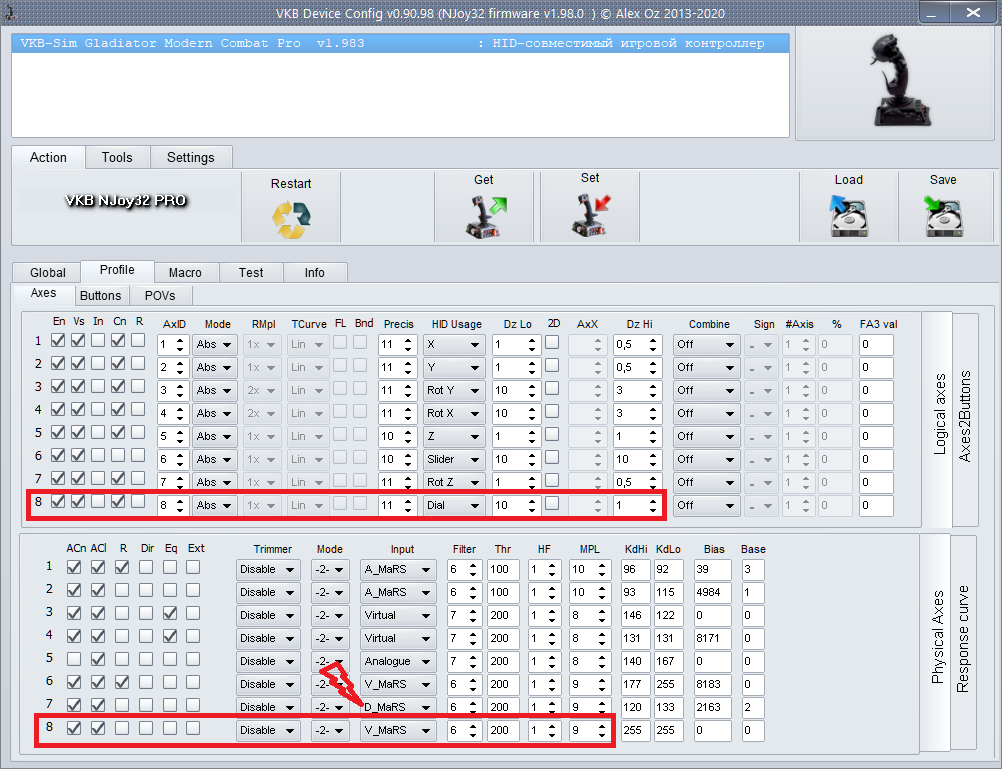Toggle 2D checkbox for logical axis 4

pyautogui.click(x=552, y=411)
